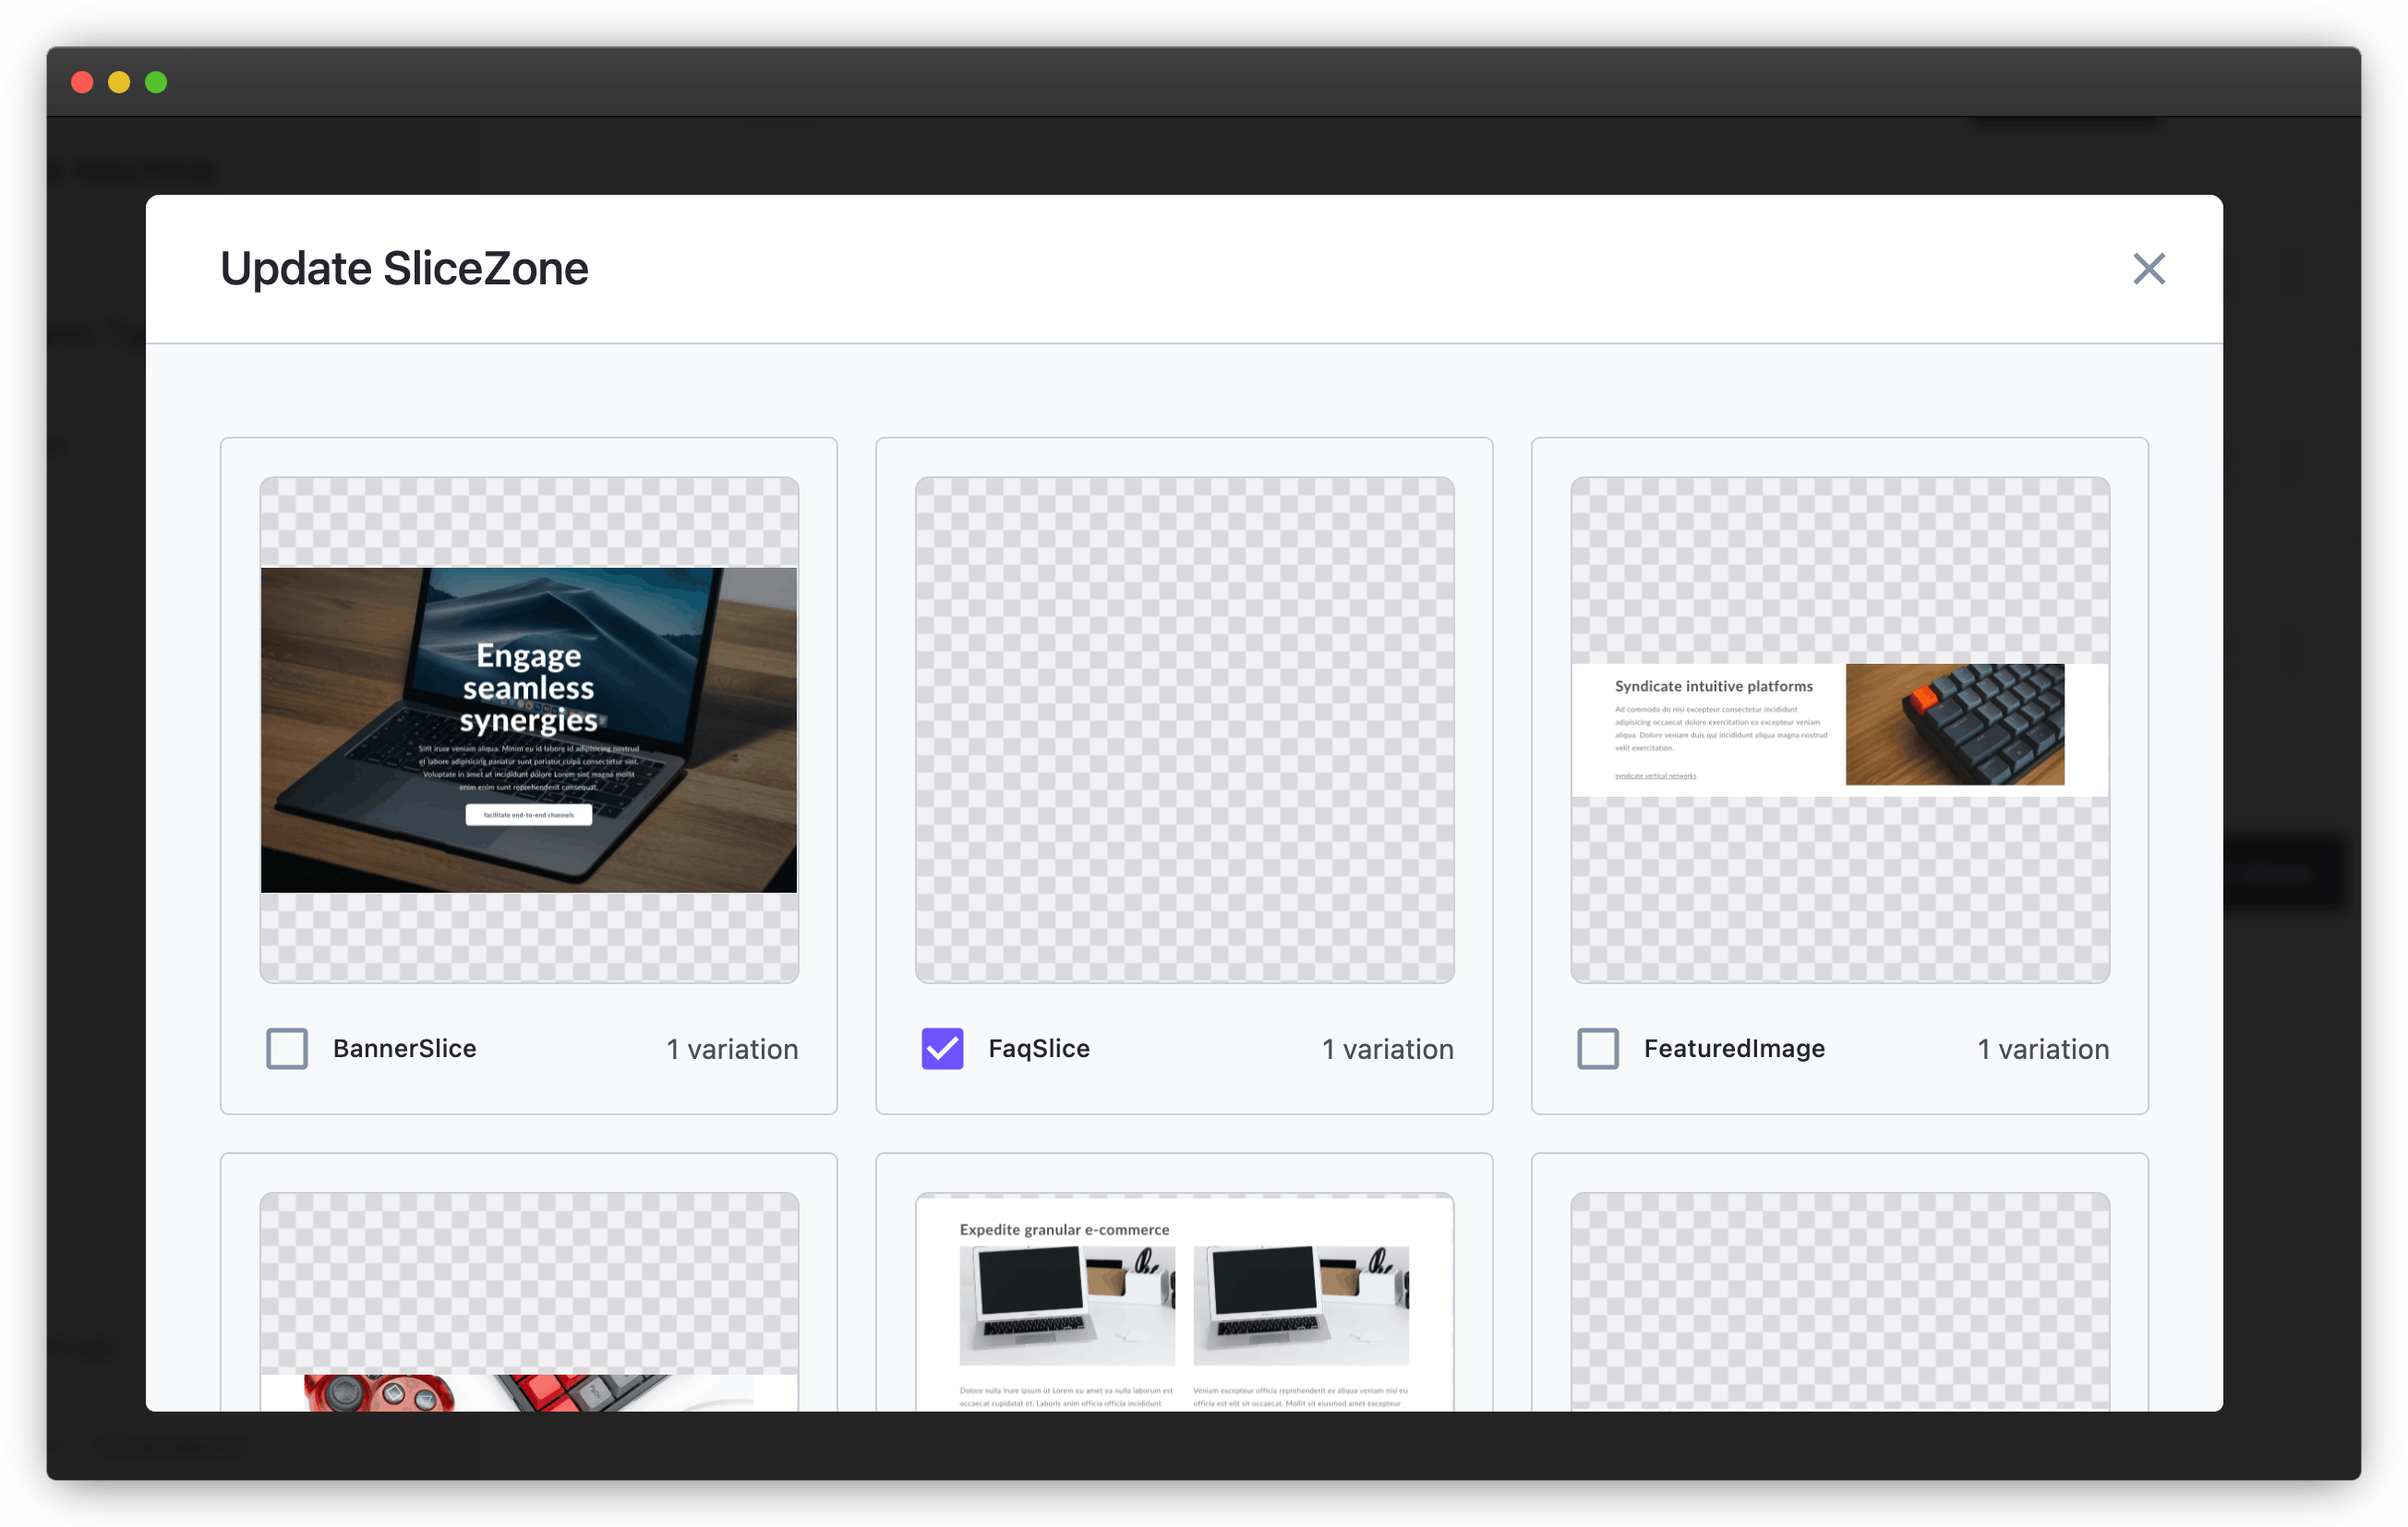
Task: Disable the FaqSlice checkbox
Action: click(941, 1048)
